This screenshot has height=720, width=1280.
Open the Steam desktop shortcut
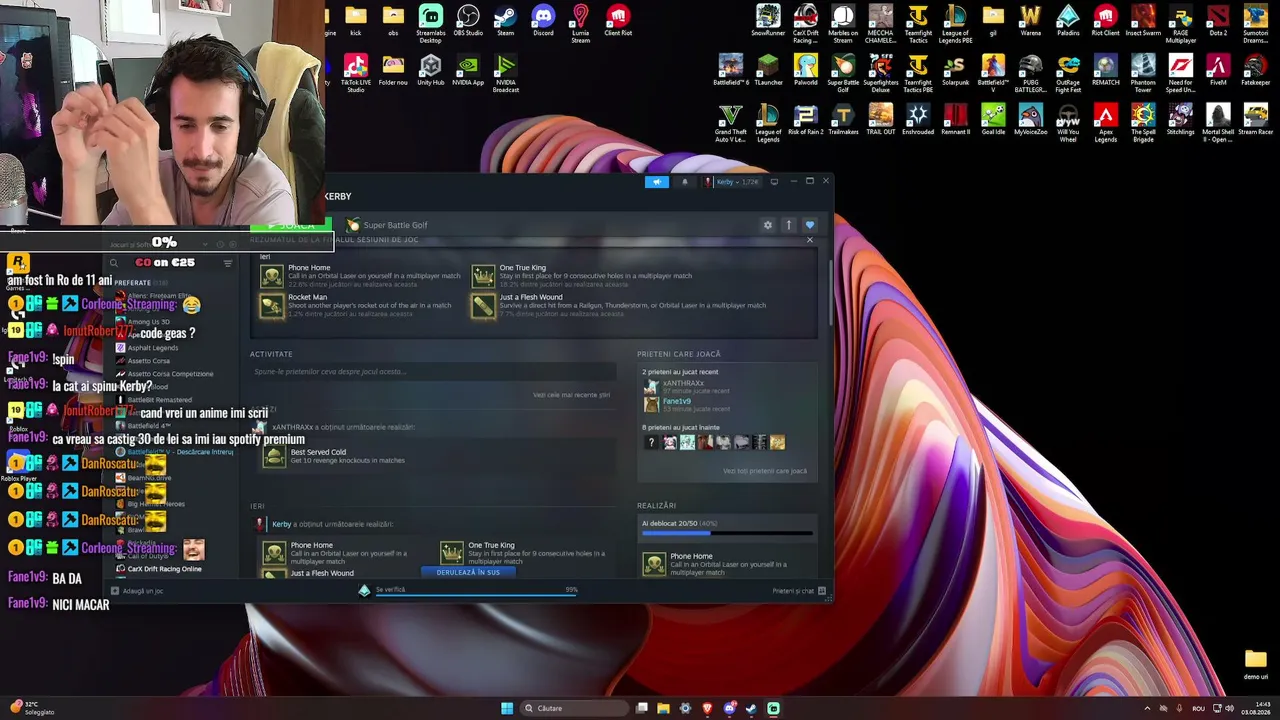(x=506, y=21)
